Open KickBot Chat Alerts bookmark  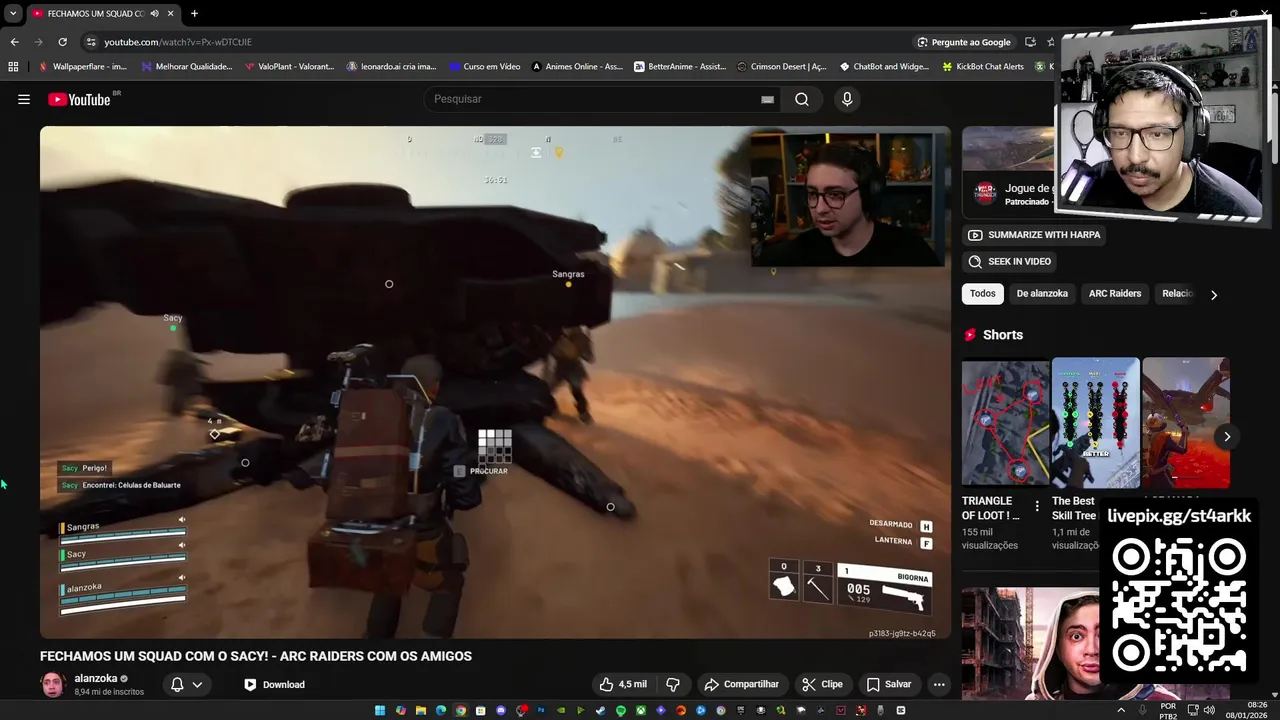(x=983, y=67)
